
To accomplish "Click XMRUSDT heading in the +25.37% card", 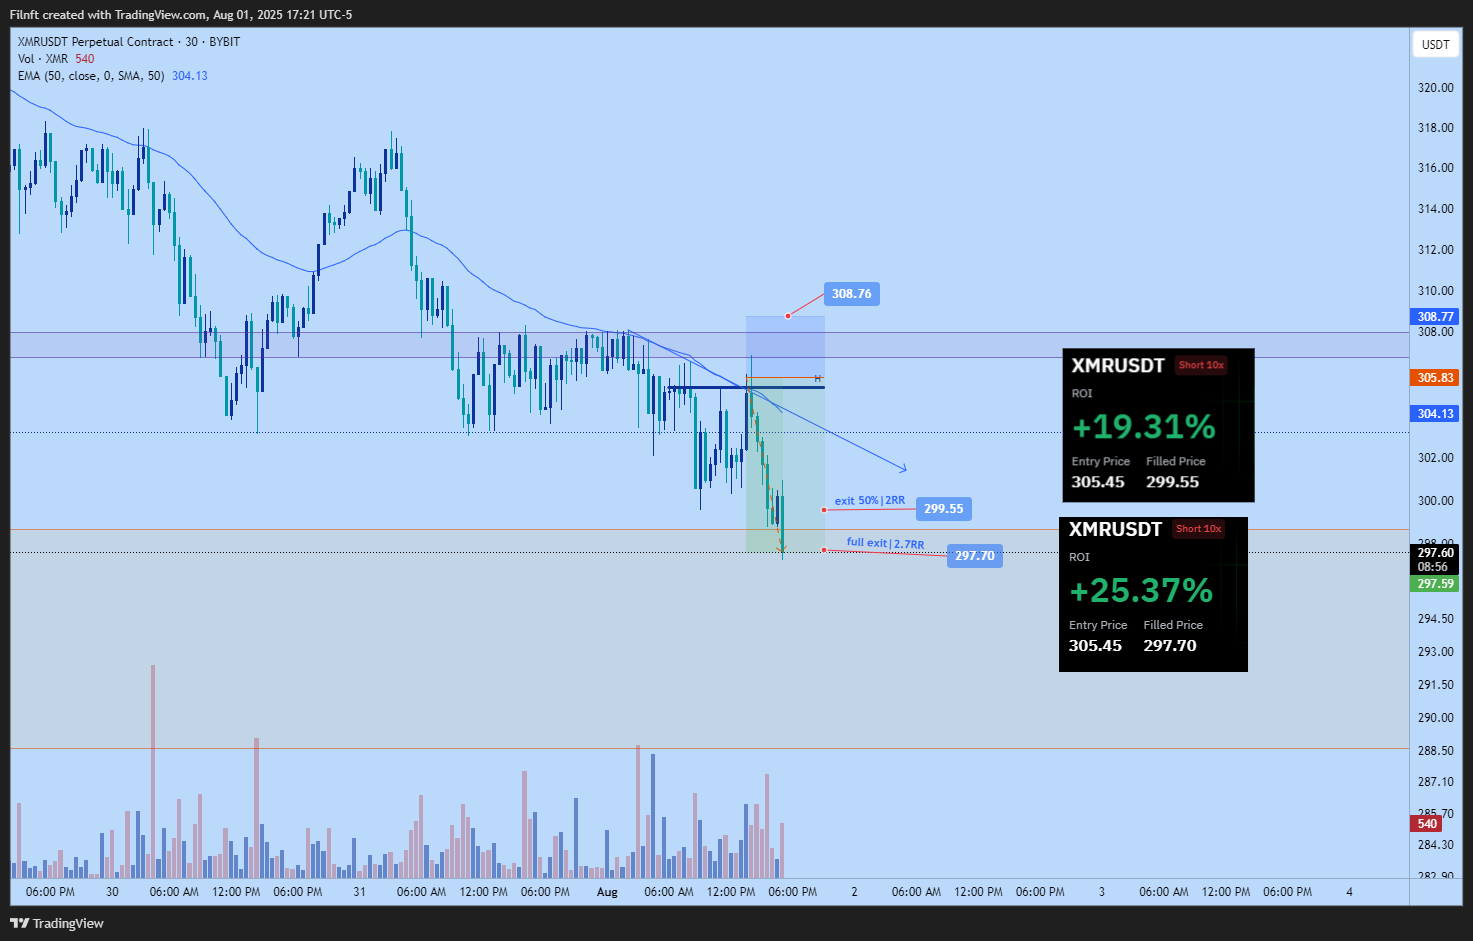I will [1115, 530].
